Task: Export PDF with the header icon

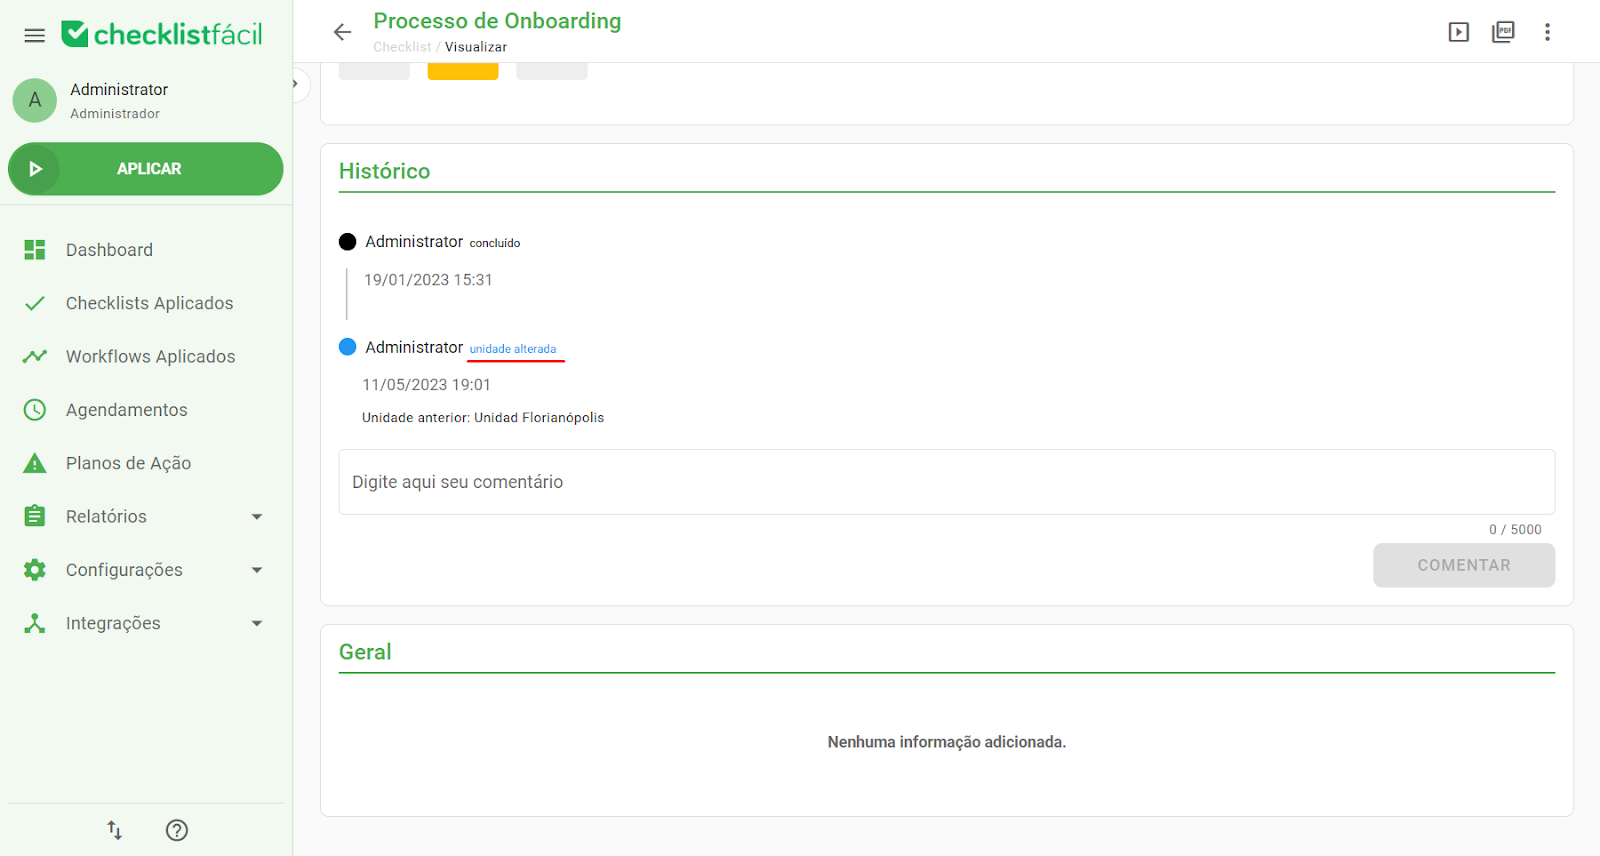Action: click(1503, 32)
